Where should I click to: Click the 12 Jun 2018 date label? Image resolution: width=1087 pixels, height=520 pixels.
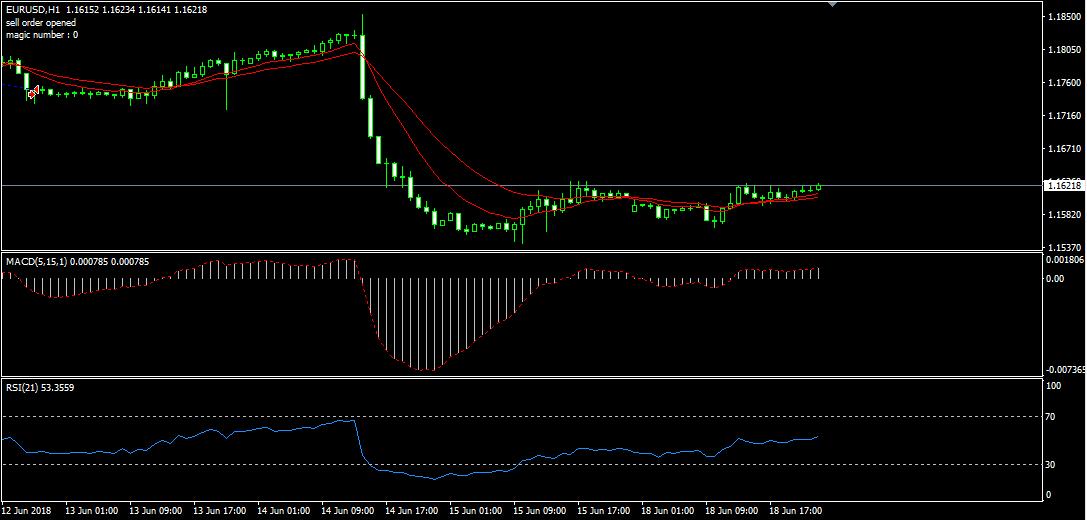28,511
